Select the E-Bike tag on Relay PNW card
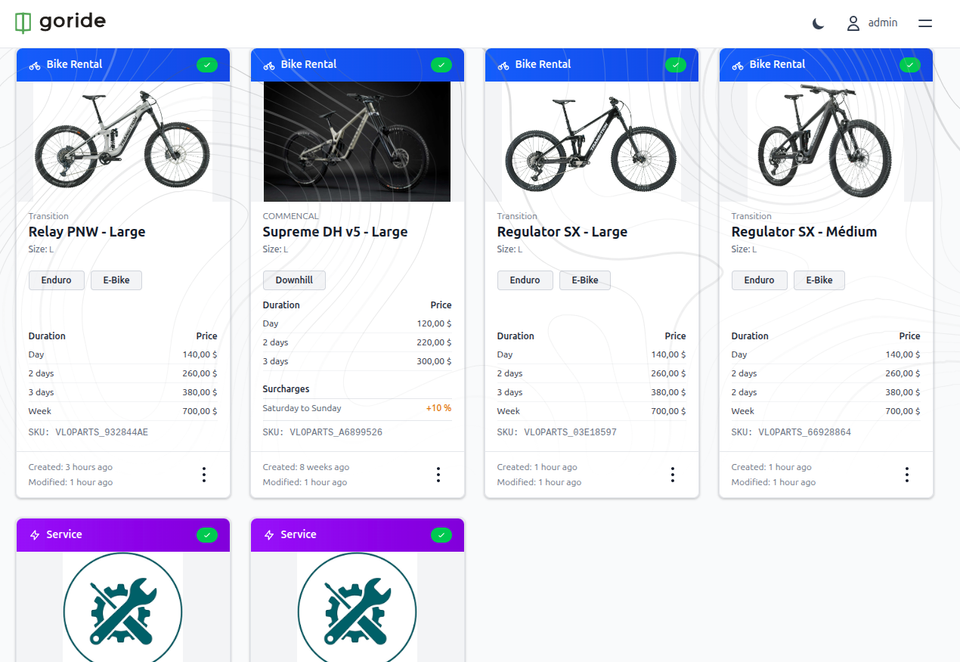The height and width of the screenshot is (662, 960). [115, 280]
